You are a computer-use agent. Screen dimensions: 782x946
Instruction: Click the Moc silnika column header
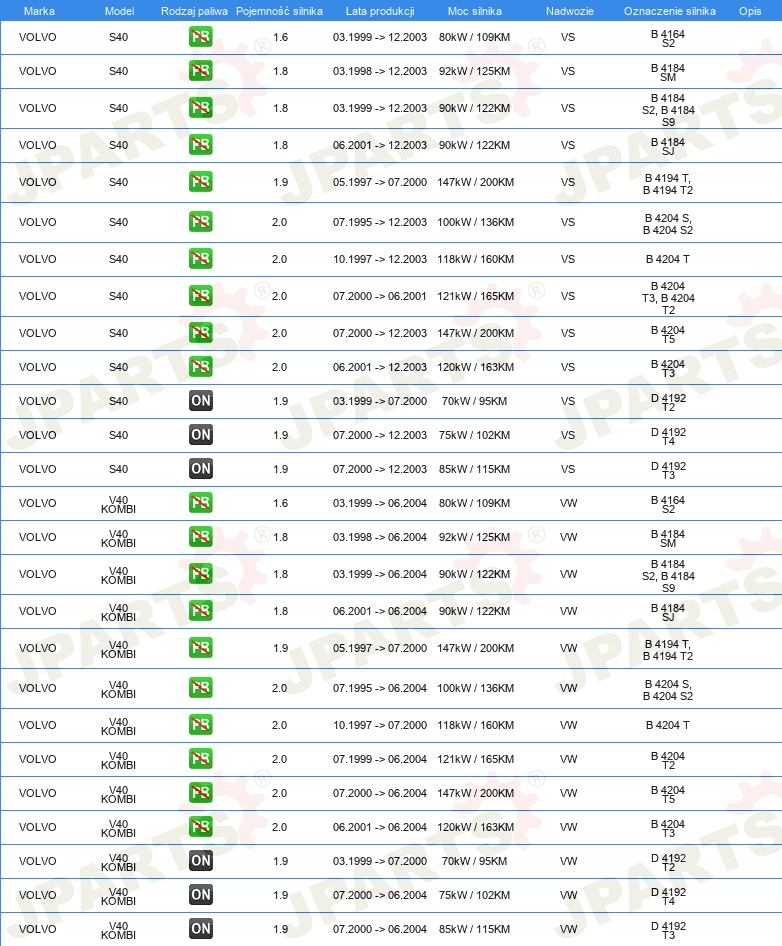click(x=475, y=11)
